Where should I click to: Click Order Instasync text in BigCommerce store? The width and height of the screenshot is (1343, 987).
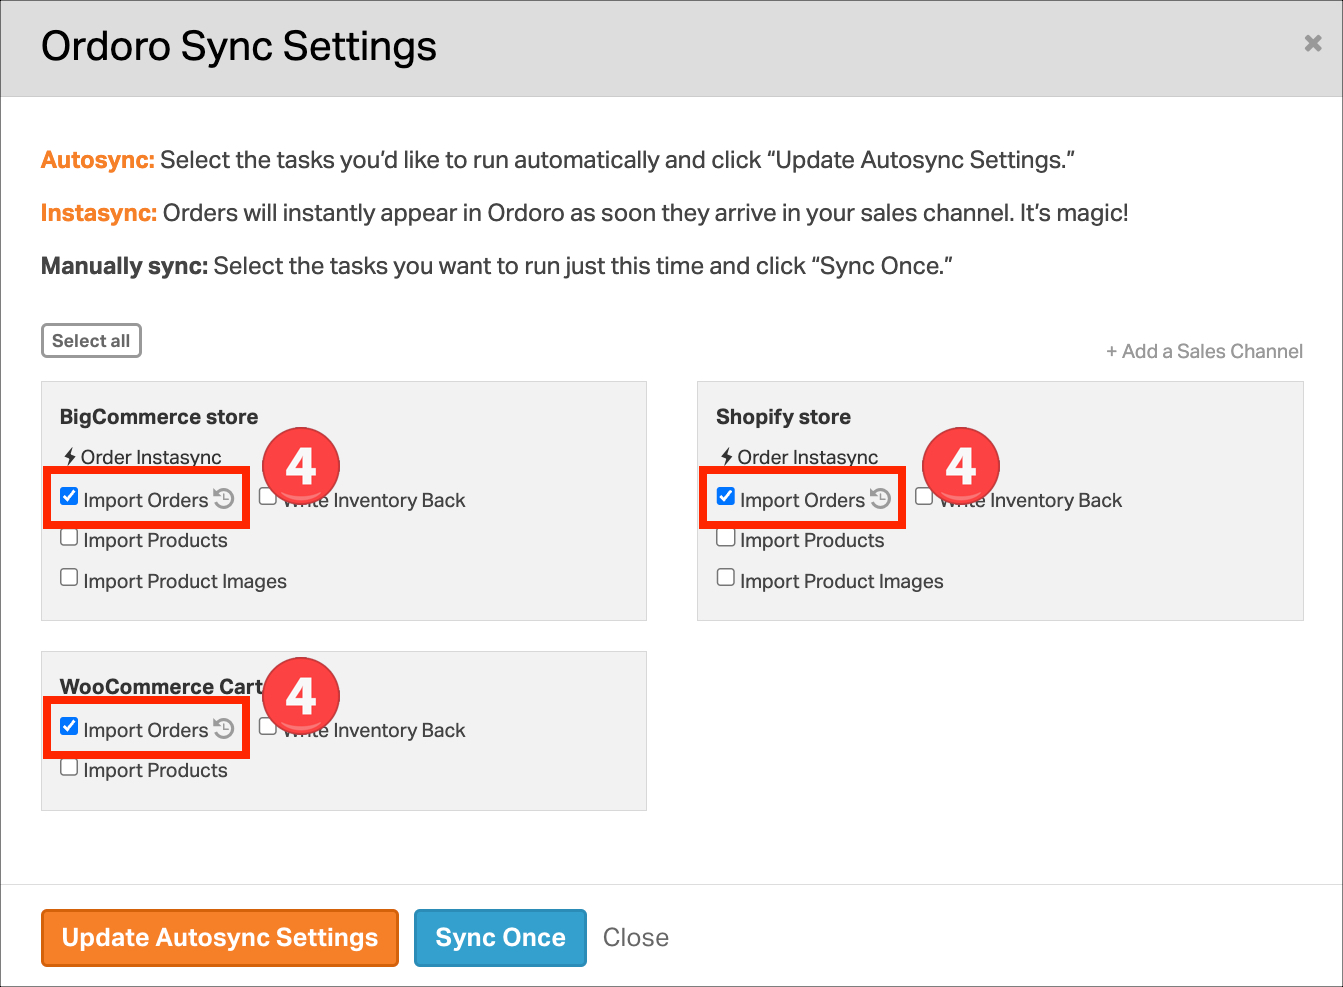[x=151, y=457]
